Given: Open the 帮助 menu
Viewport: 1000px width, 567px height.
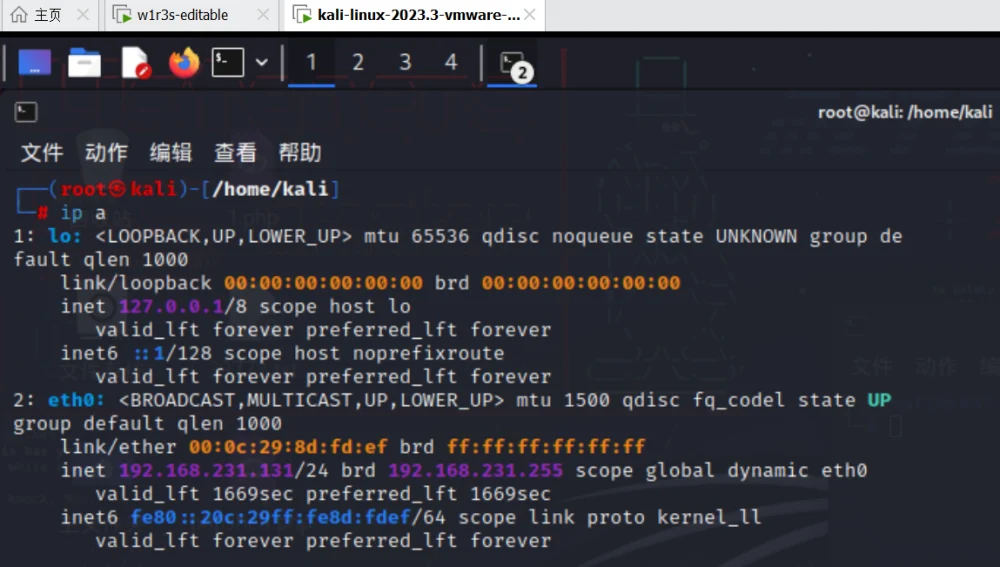Looking at the screenshot, I should point(300,153).
